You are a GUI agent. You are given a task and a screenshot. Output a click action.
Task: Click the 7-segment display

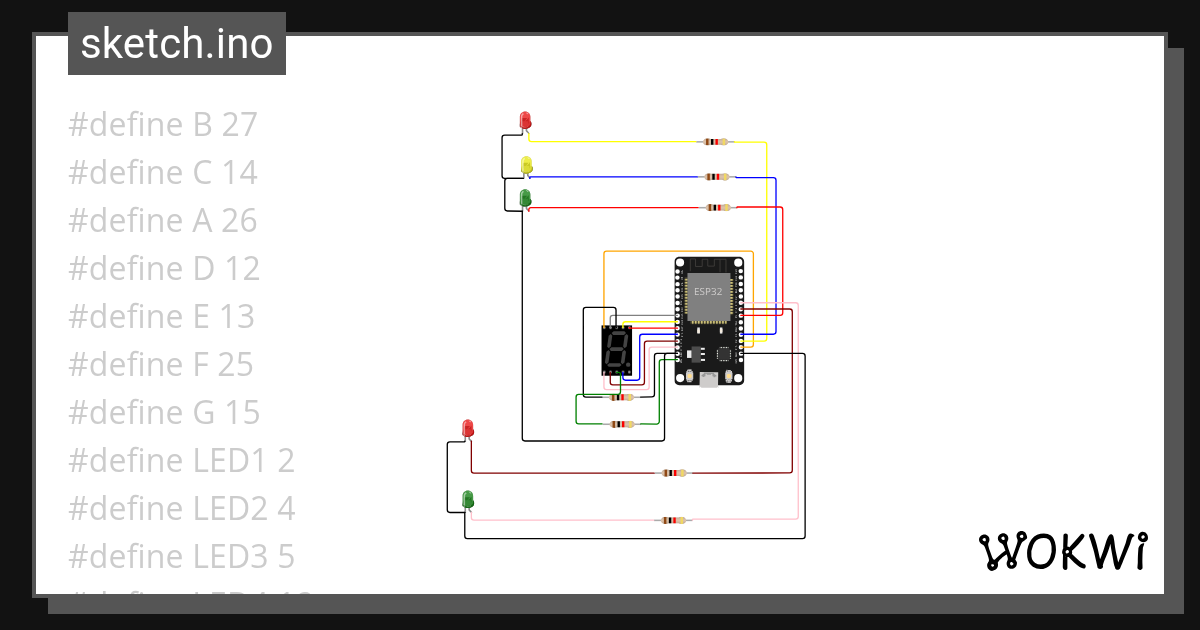click(614, 350)
